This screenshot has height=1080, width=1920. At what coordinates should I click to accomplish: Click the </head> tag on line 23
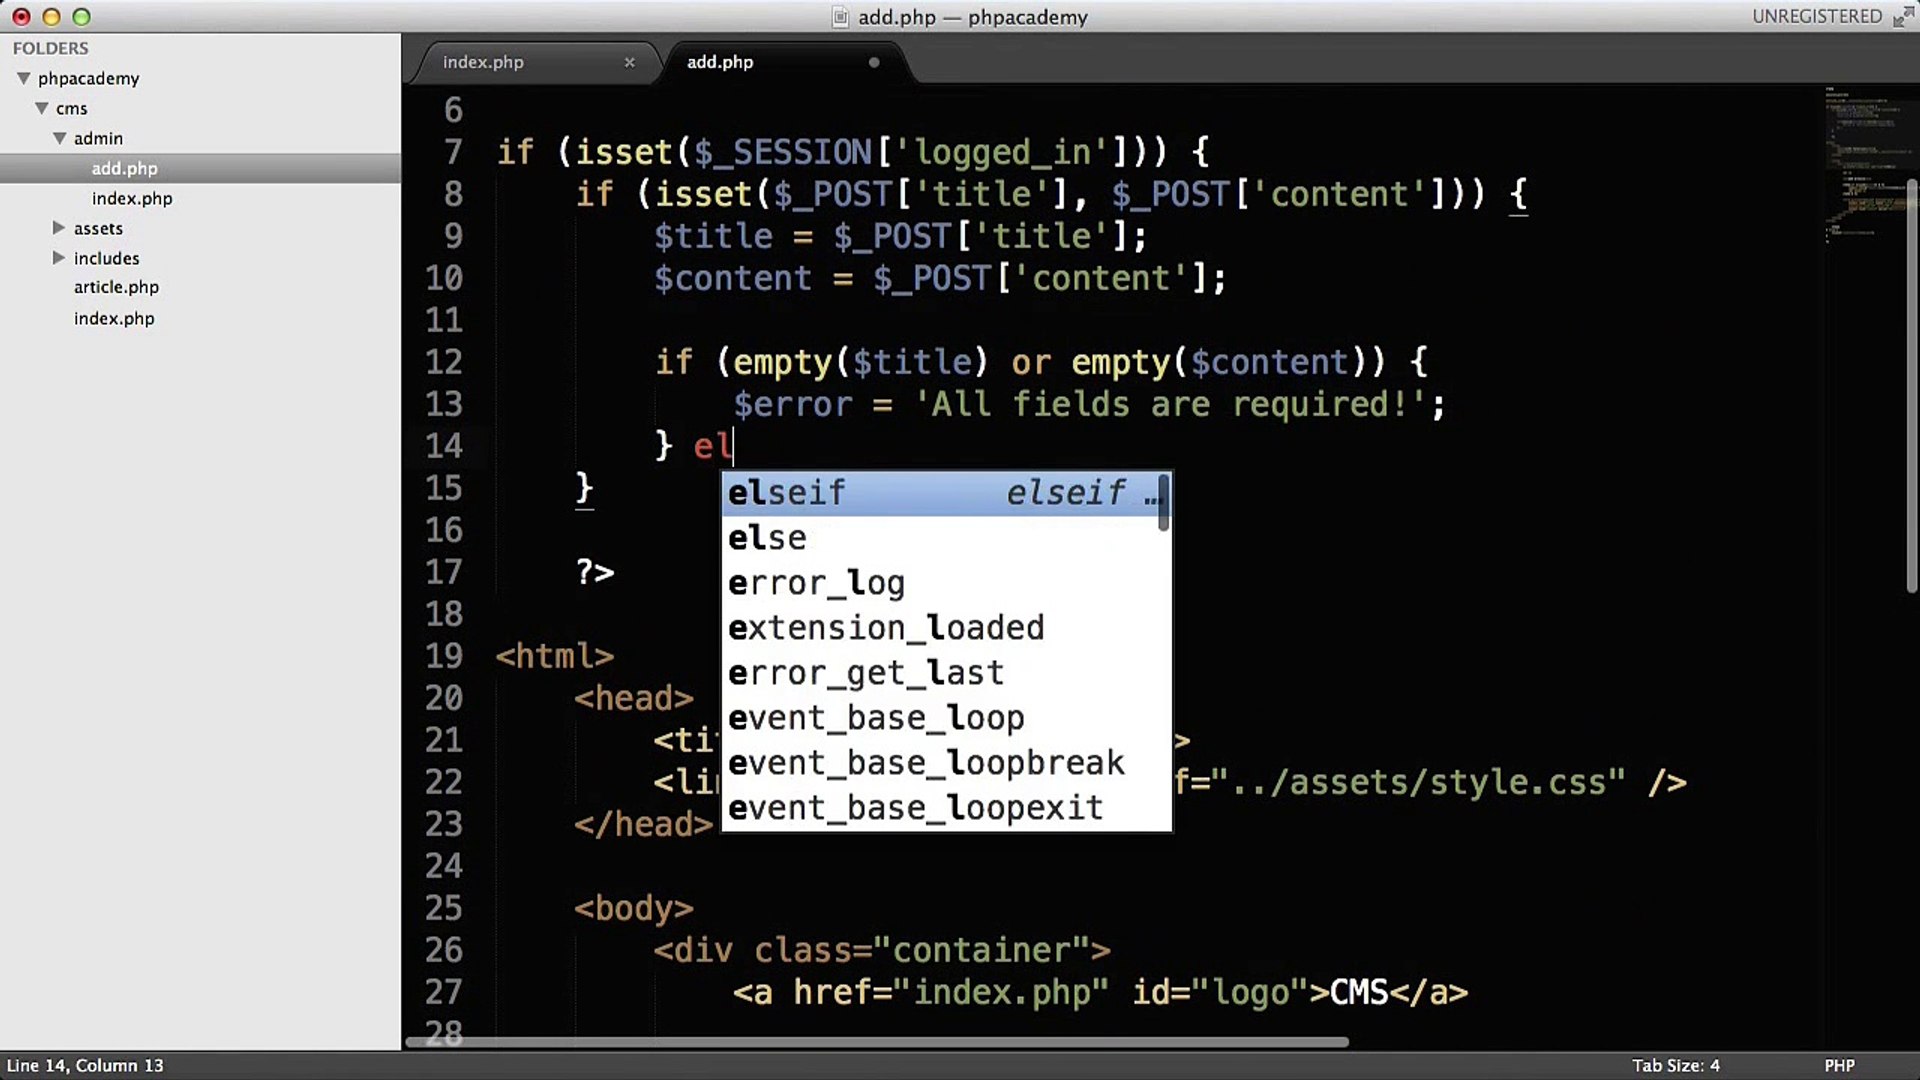[x=644, y=824]
